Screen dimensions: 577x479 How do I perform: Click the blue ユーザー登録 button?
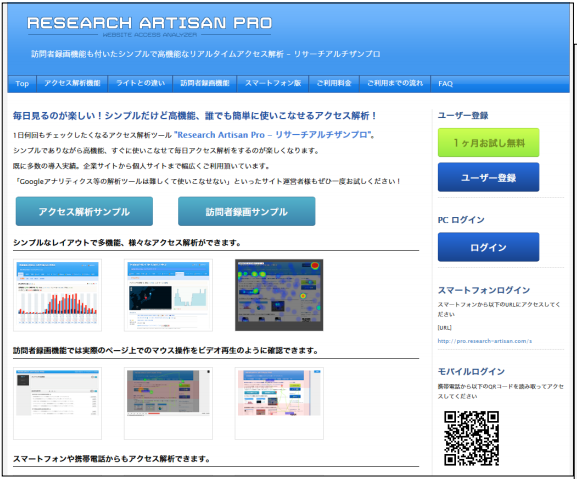point(488,177)
